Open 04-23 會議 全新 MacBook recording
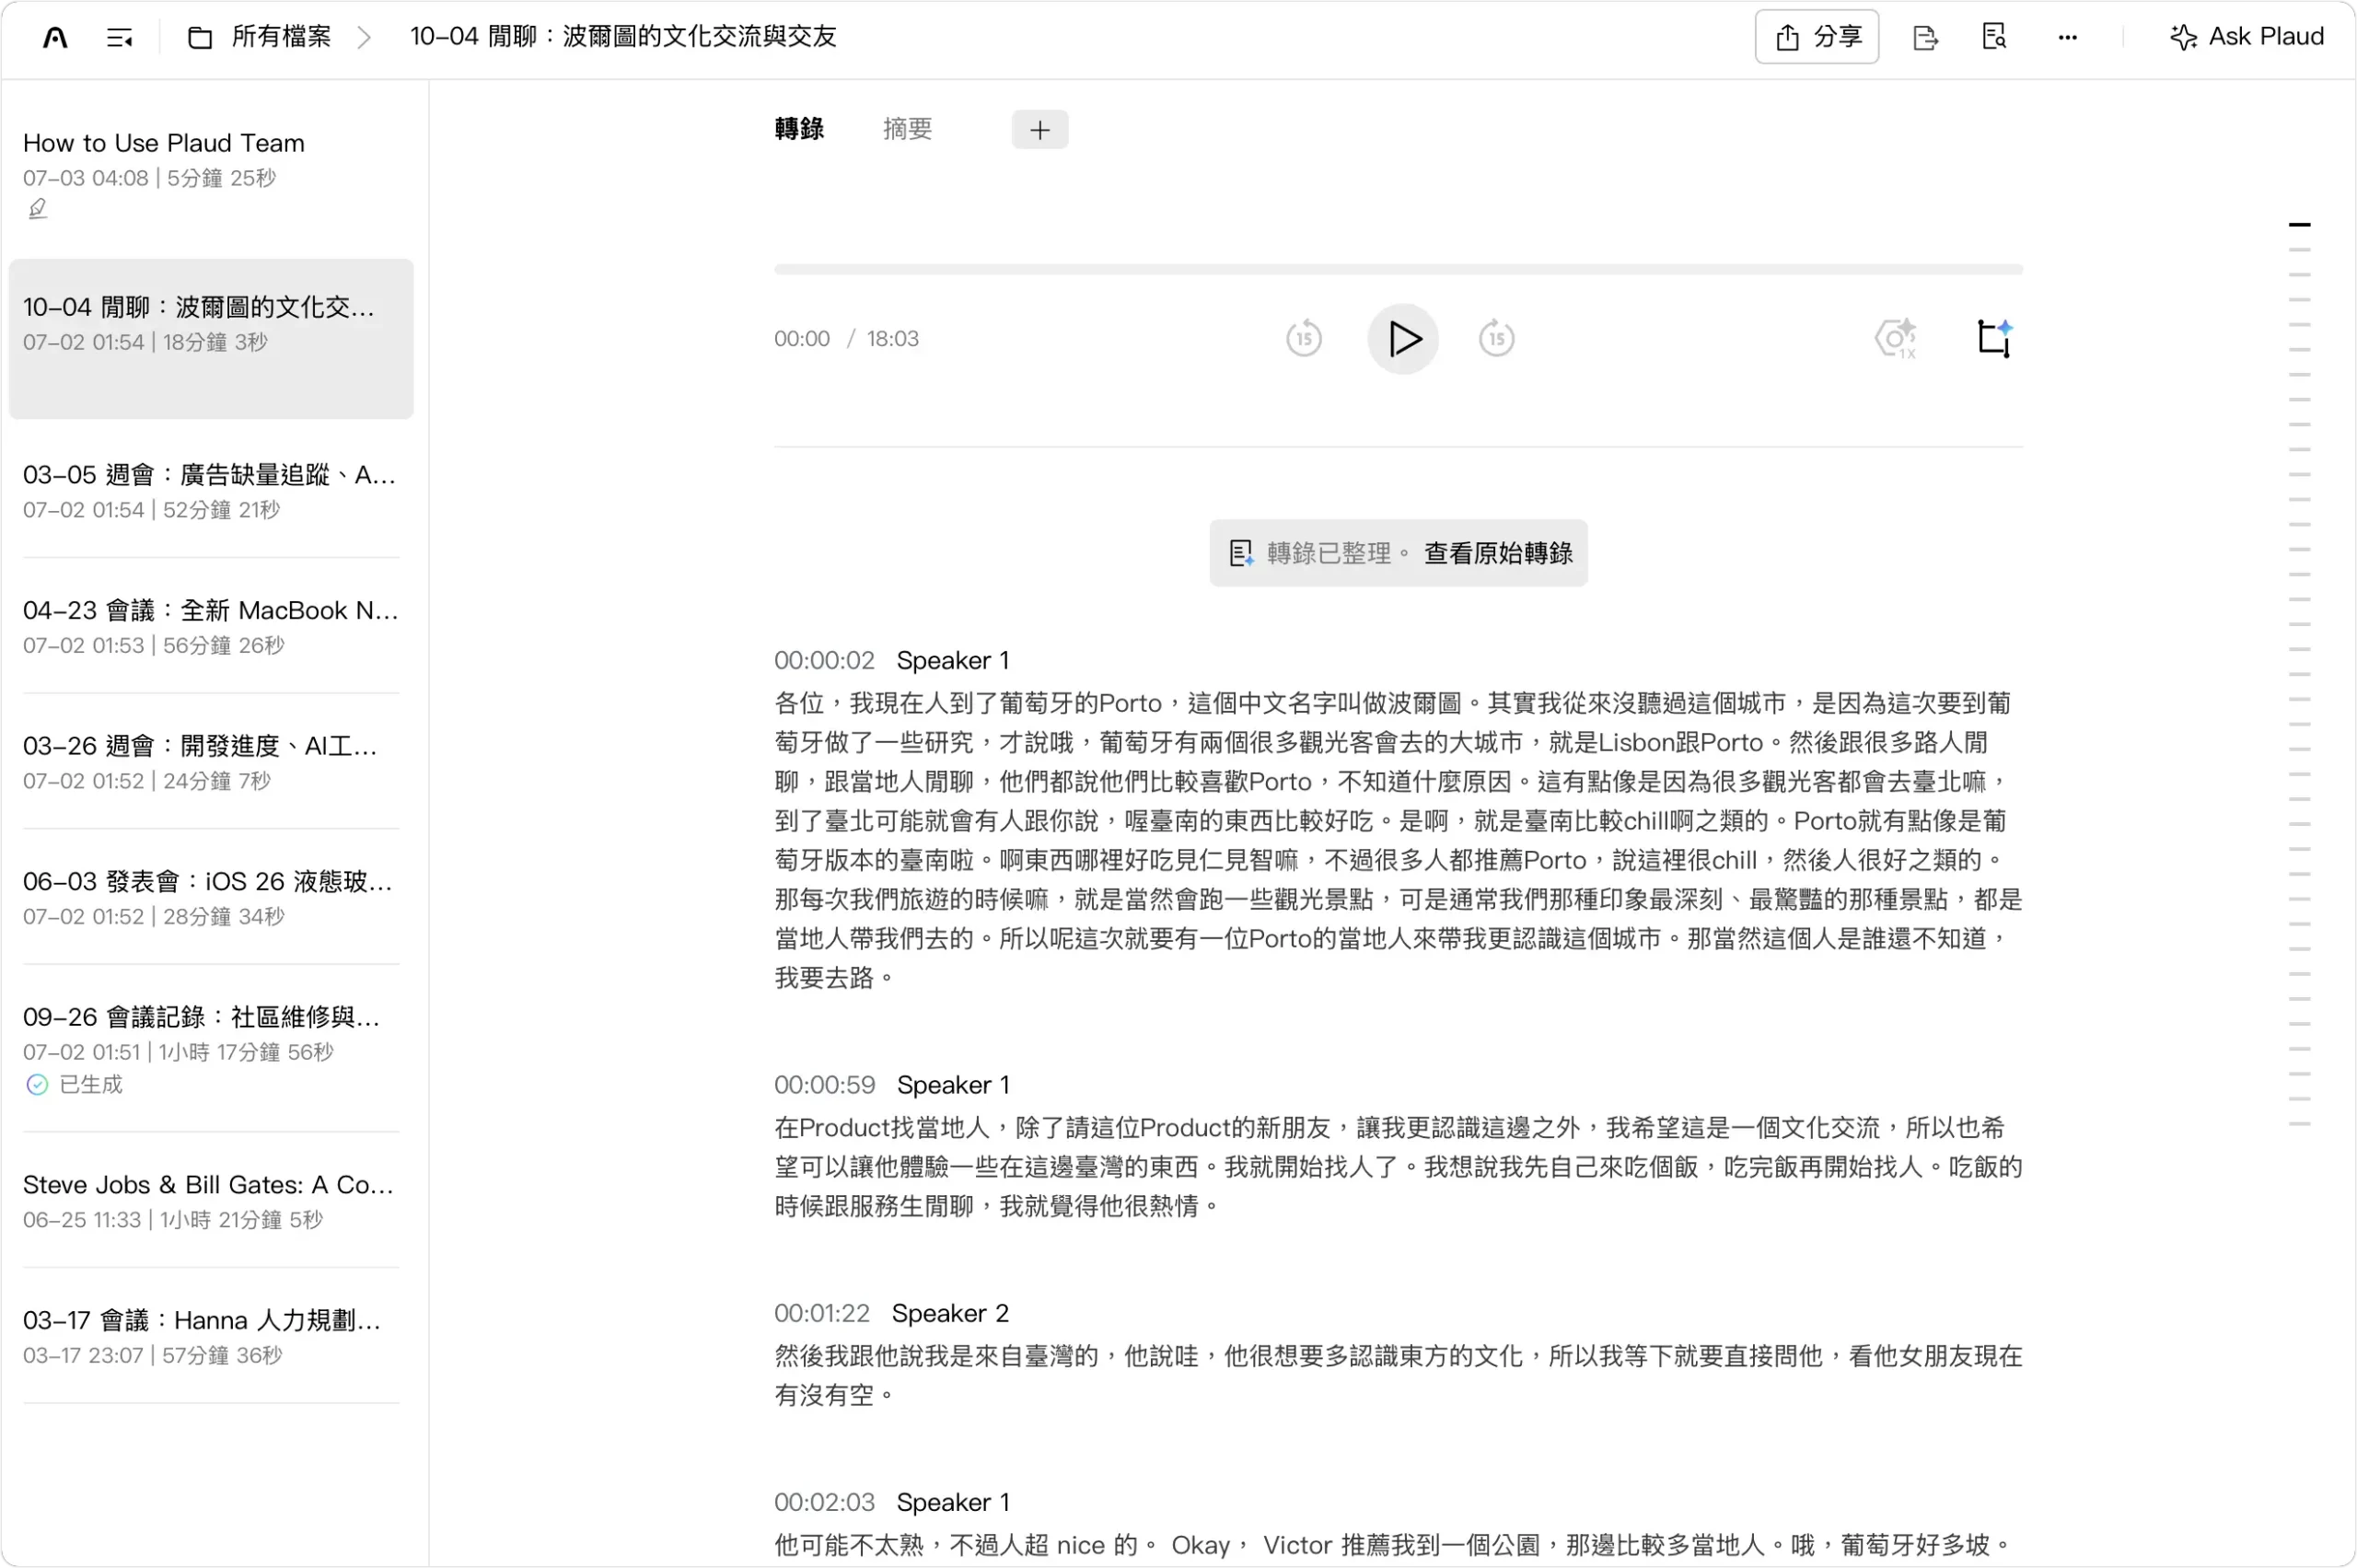Screen dimensions: 2357x1568 [x=211, y=626]
